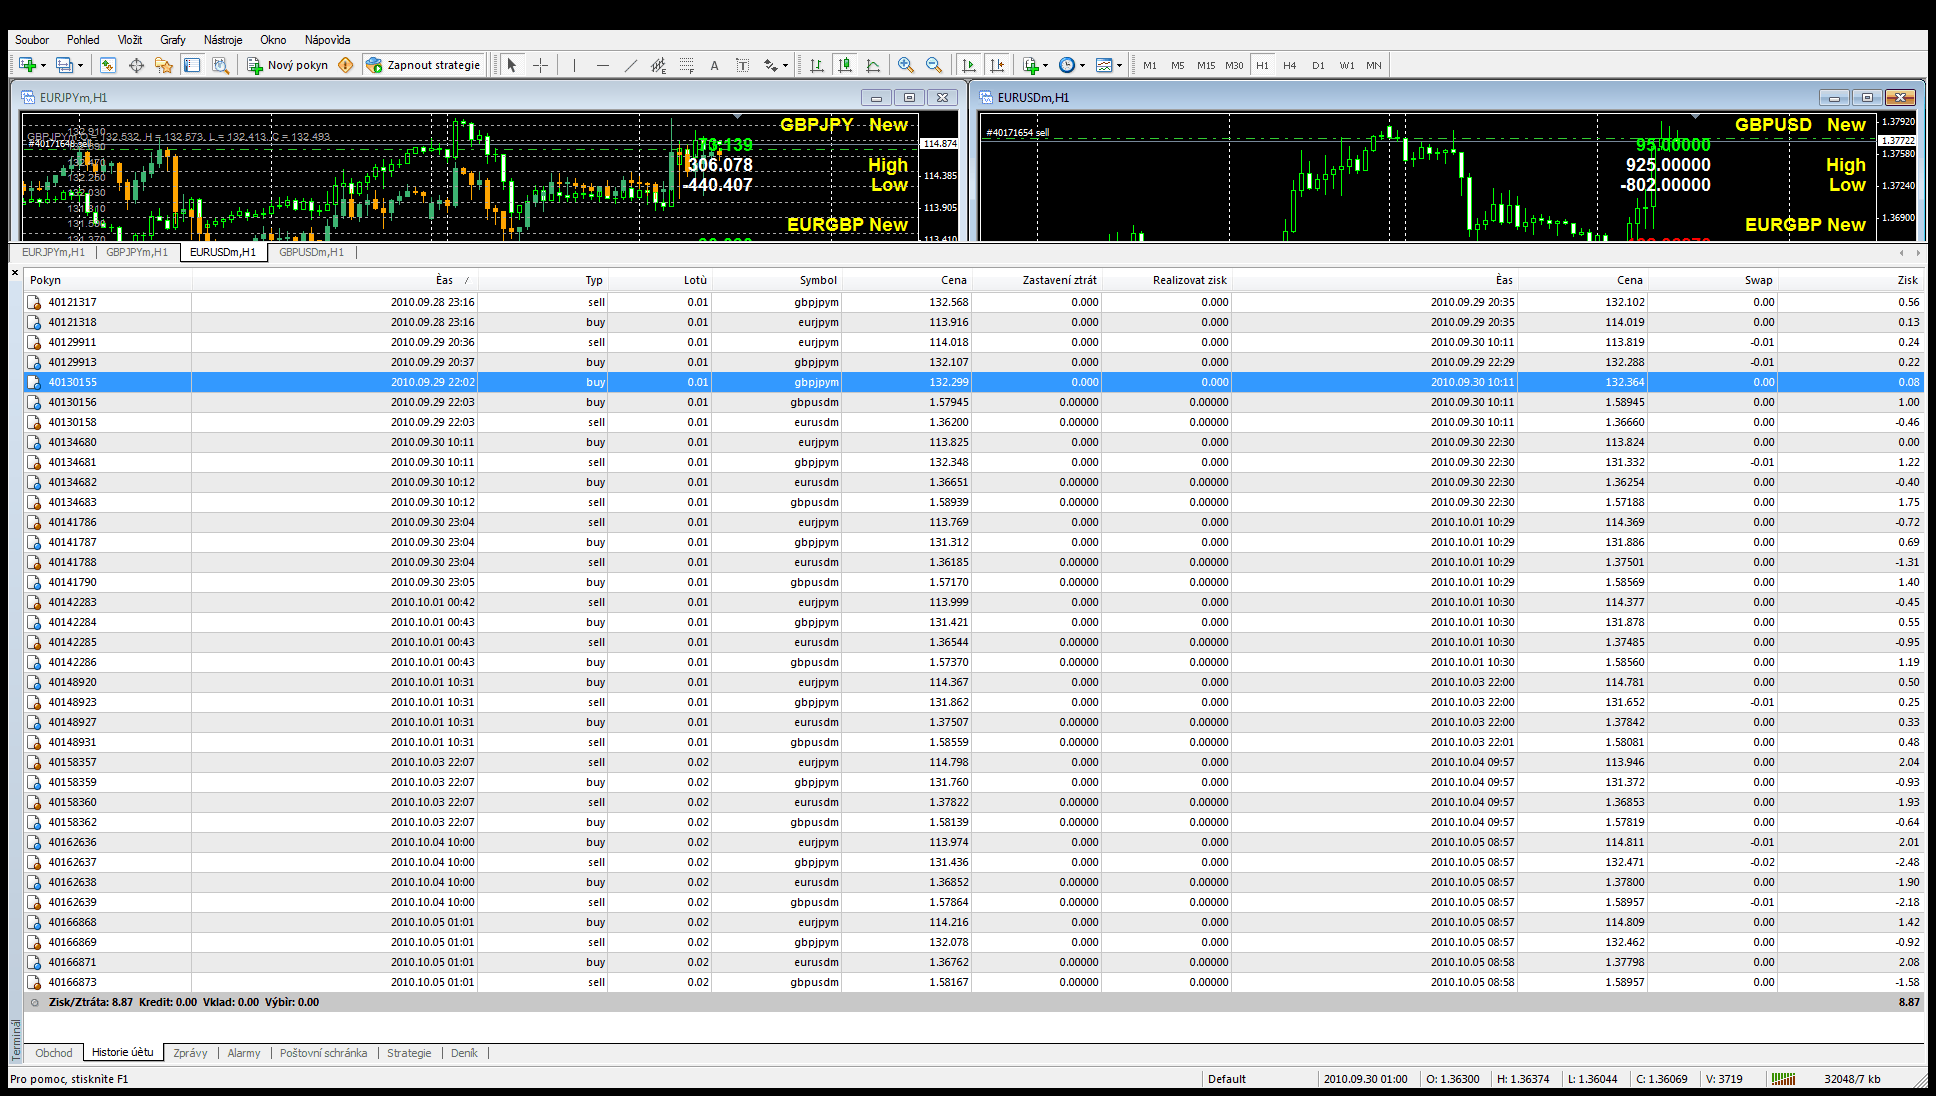Select the horizontal line tool
Image resolution: width=1936 pixels, height=1096 pixels.
coord(602,65)
